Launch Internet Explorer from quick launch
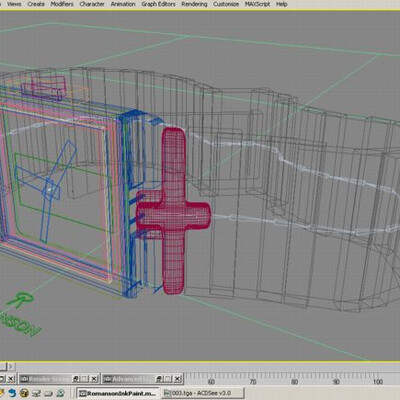The image size is (400, 400). (x=12, y=393)
